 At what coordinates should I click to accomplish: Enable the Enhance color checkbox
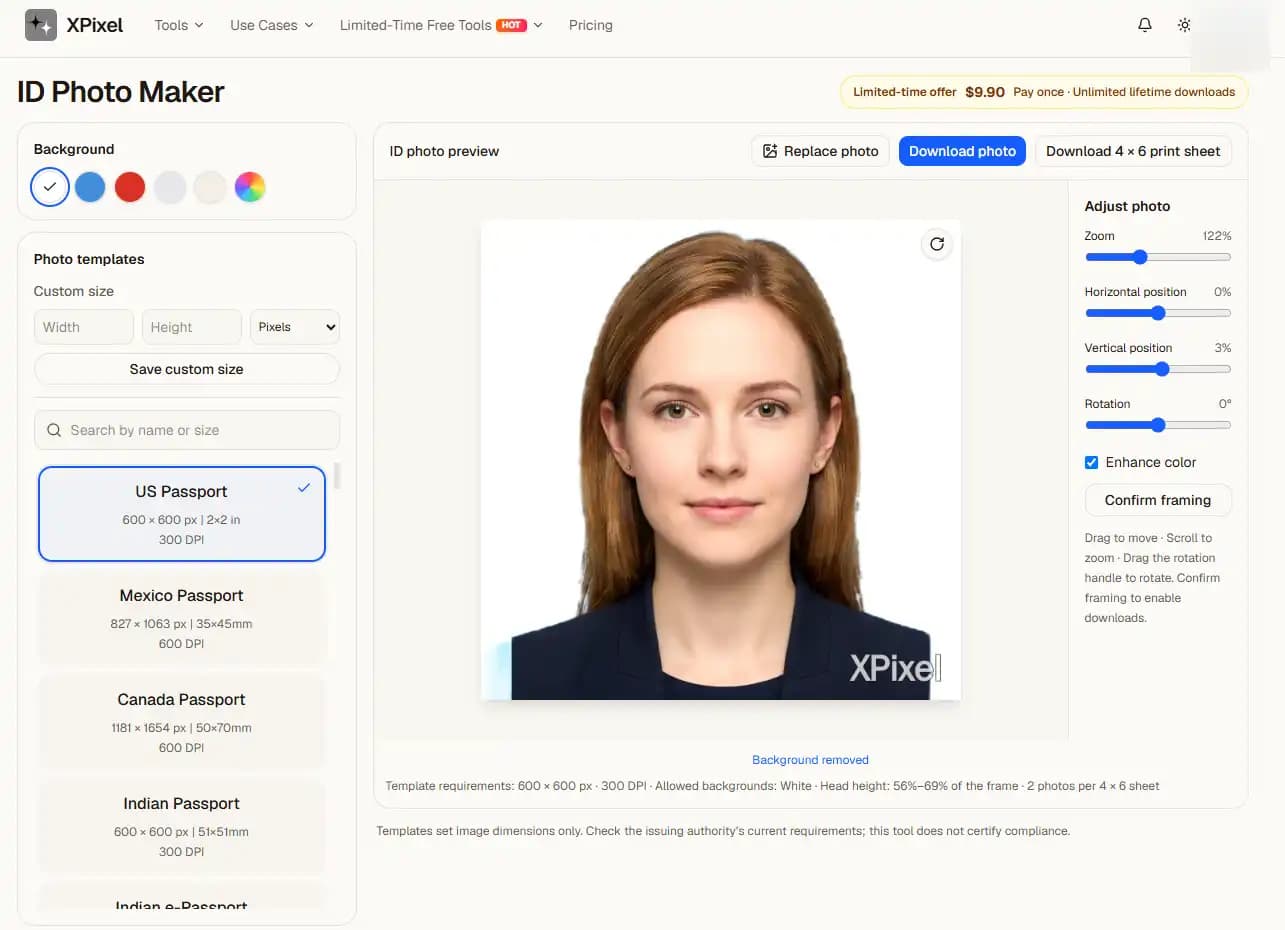(x=1092, y=462)
